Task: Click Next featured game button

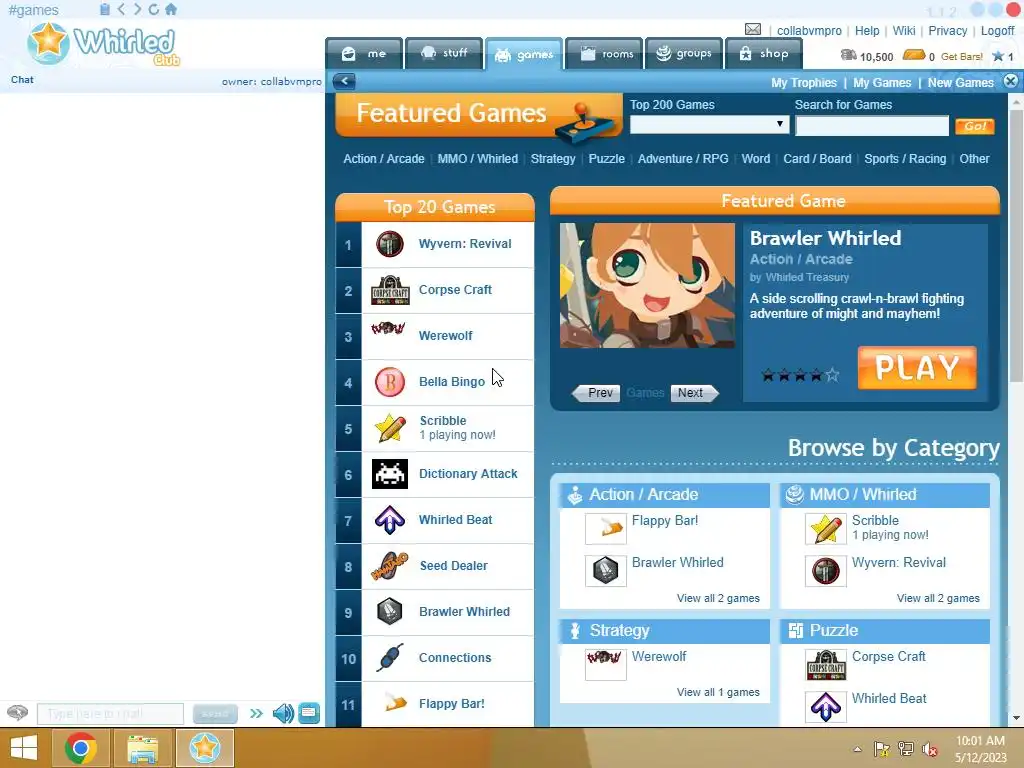Action: pyautogui.click(x=694, y=392)
